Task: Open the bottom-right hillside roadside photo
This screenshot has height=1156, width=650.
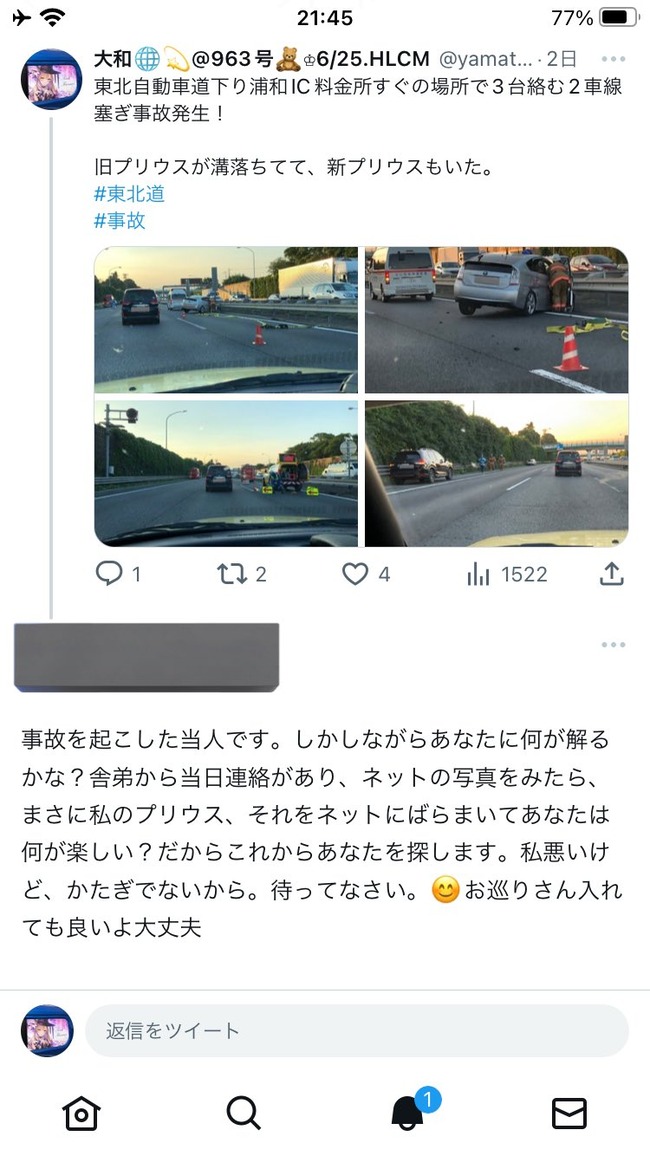Action: pyautogui.click(x=497, y=473)
